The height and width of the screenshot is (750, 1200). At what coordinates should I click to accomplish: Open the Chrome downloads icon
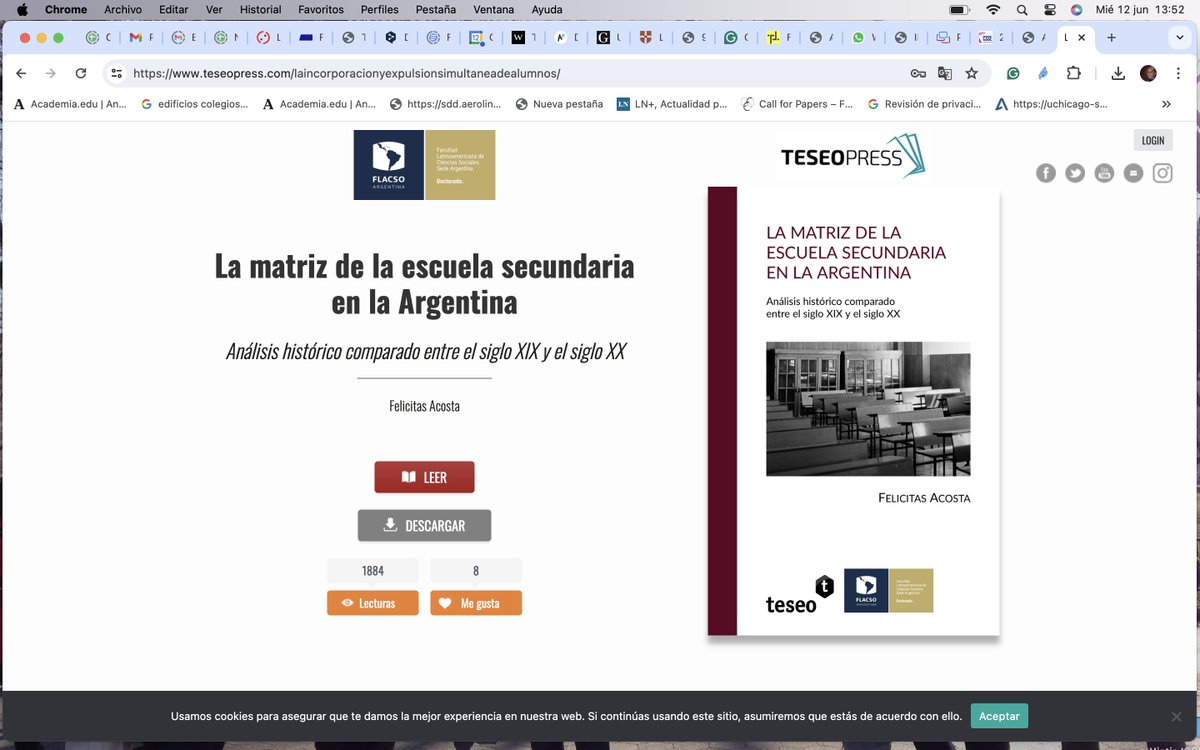(x=1118, y=73)
